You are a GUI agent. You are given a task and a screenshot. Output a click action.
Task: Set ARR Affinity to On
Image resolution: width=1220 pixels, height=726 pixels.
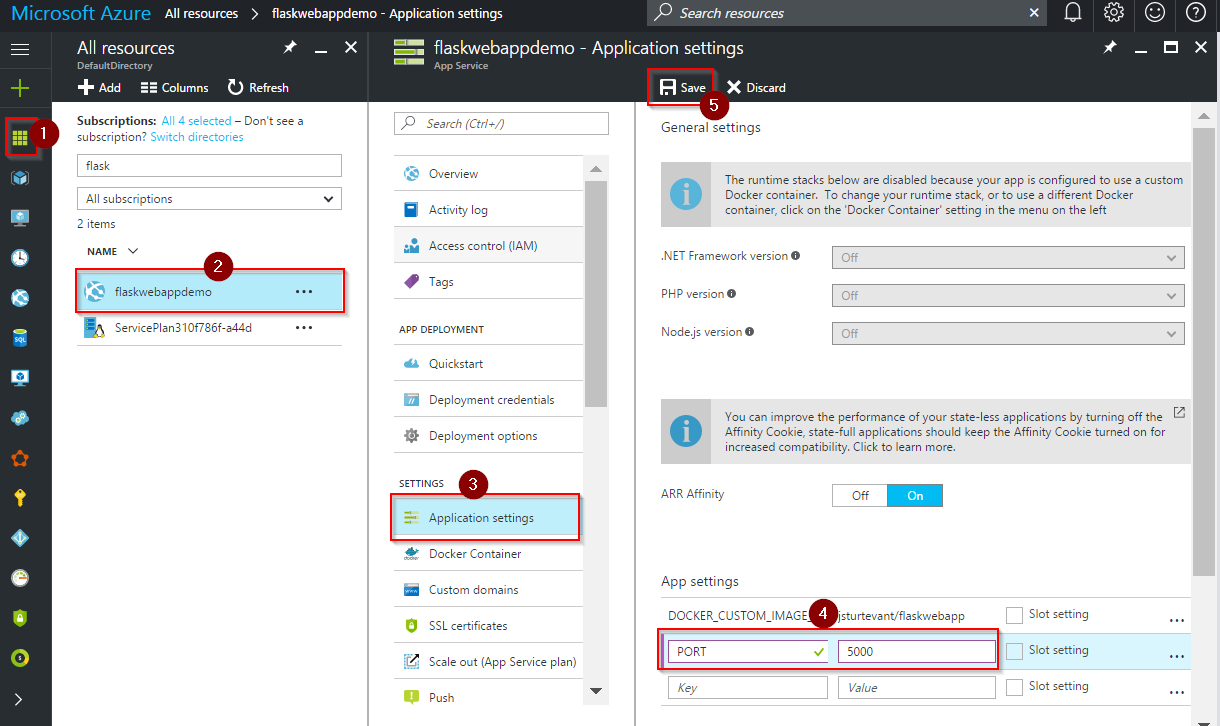(915, 496)
